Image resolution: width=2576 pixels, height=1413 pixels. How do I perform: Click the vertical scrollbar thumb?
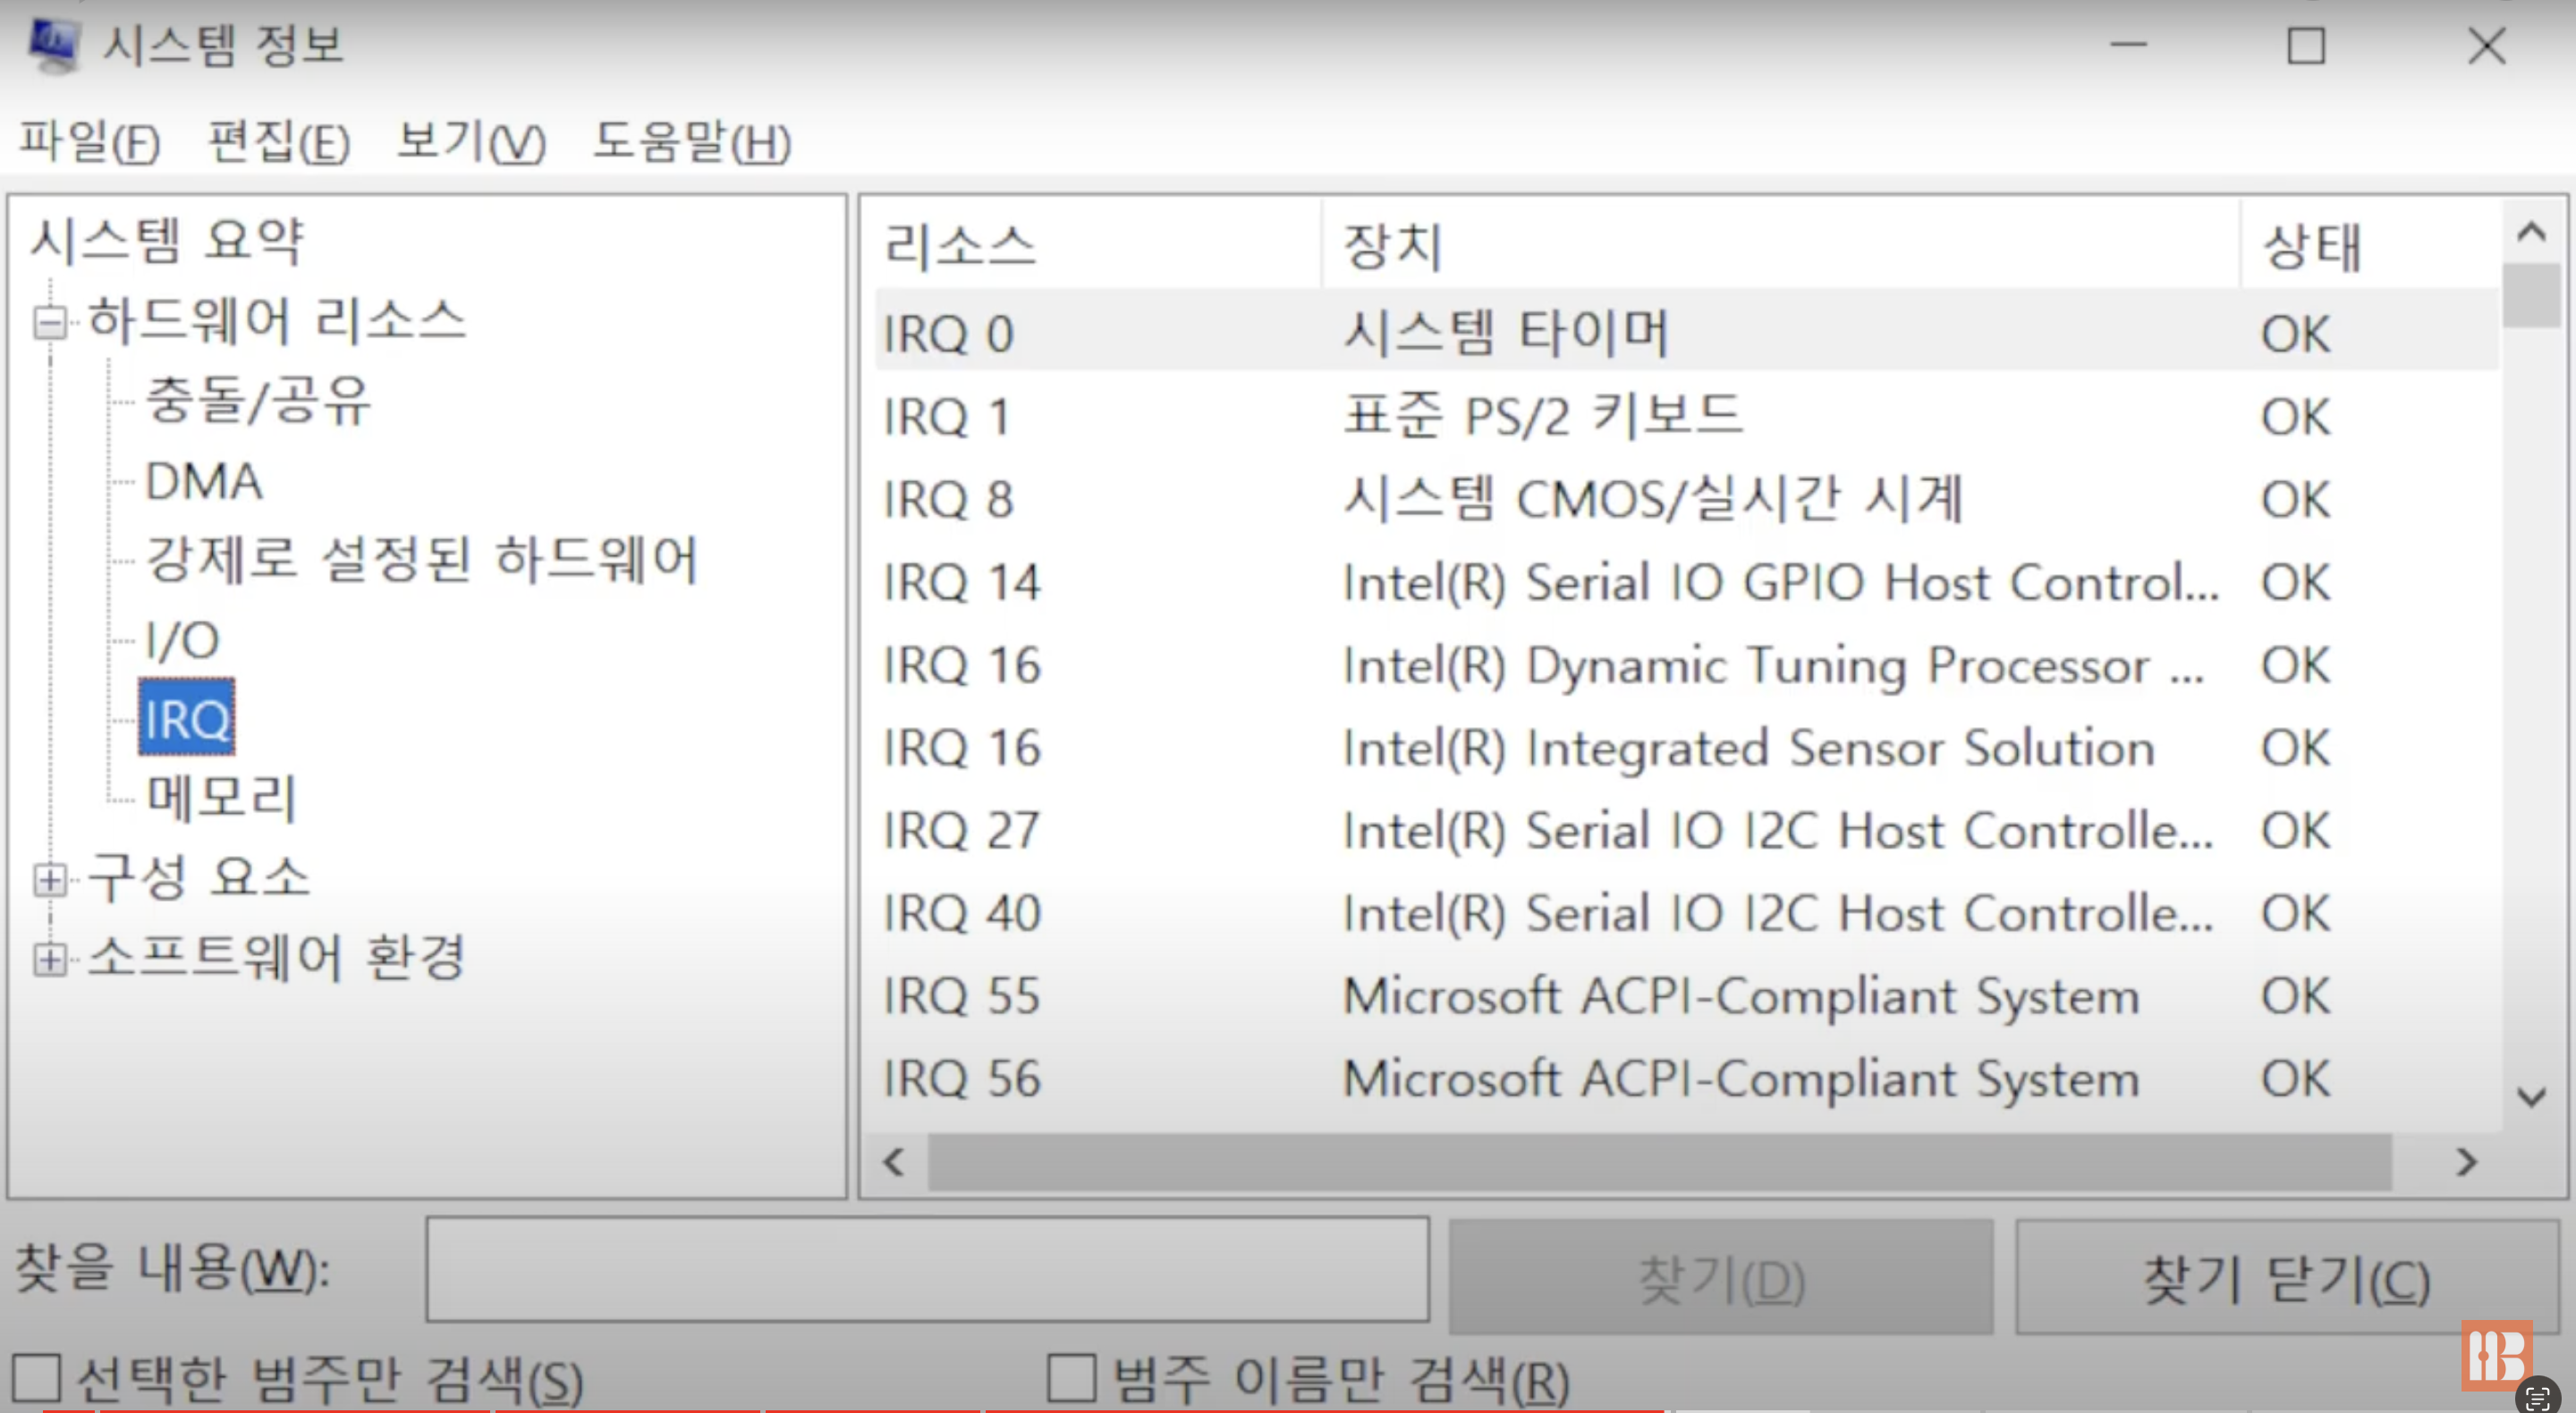coord(2531,296)
